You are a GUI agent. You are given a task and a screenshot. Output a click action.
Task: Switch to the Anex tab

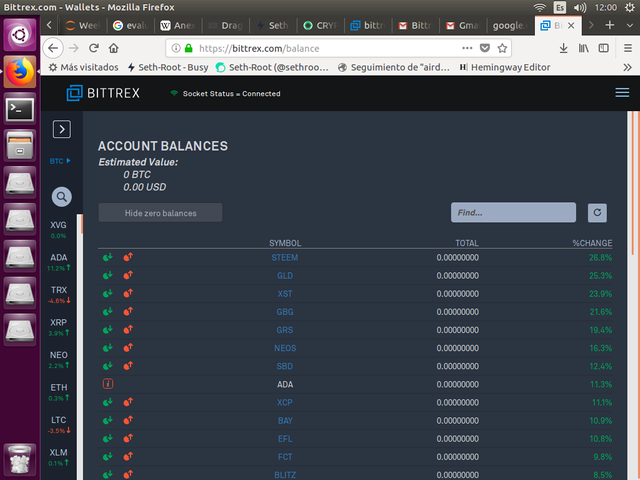point(178,26)
